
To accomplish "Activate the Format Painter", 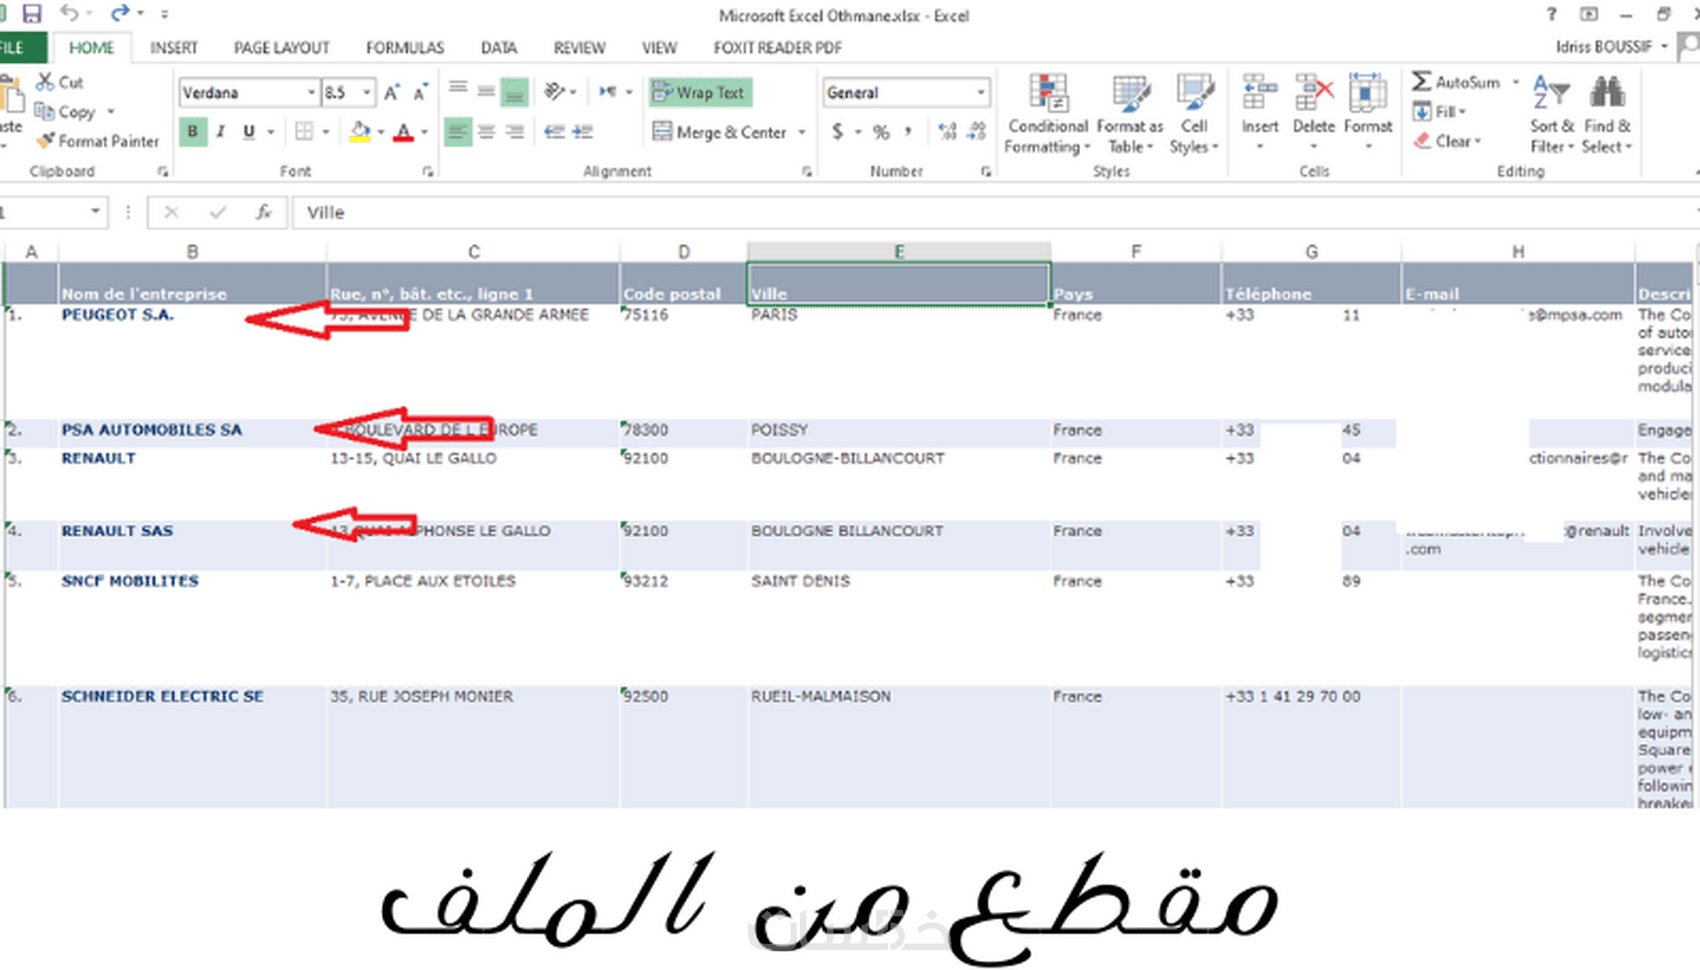I will (97, 141).
